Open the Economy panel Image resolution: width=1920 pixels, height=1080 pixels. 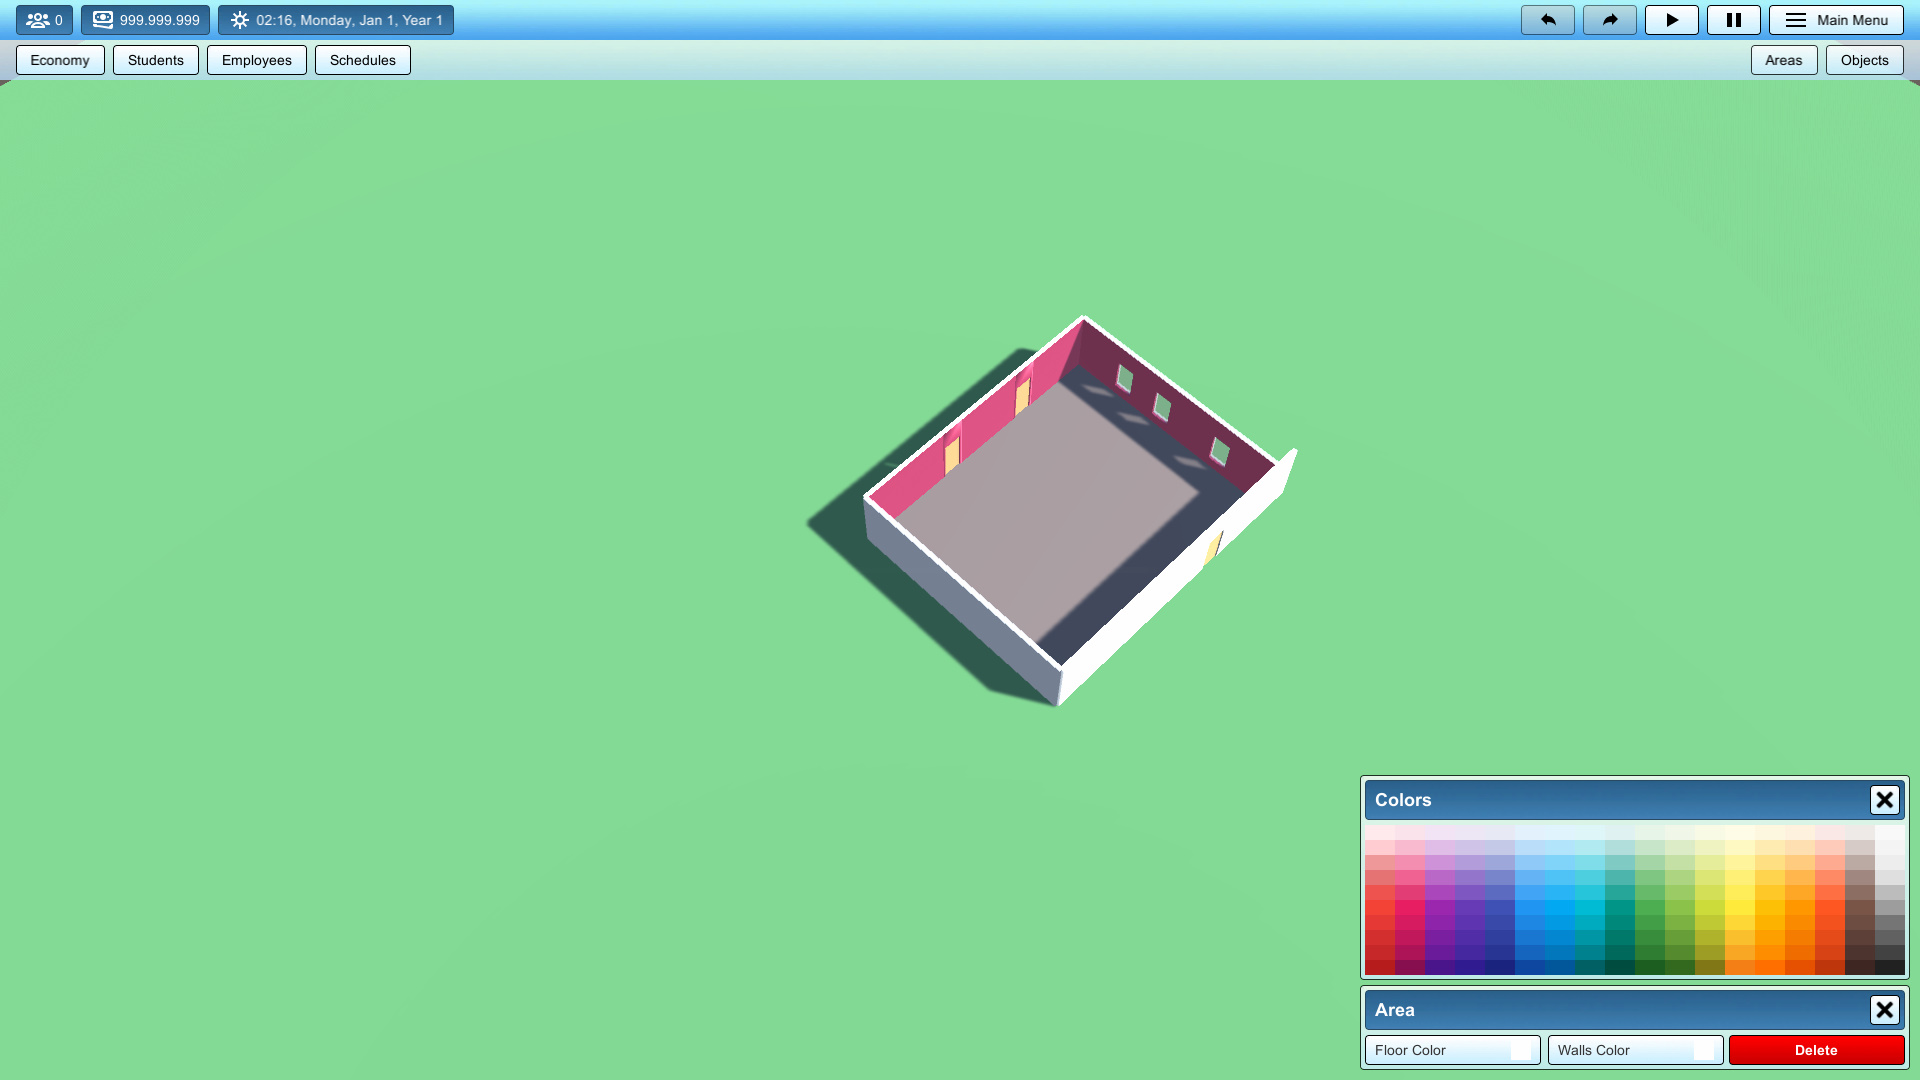pos(59,59)
